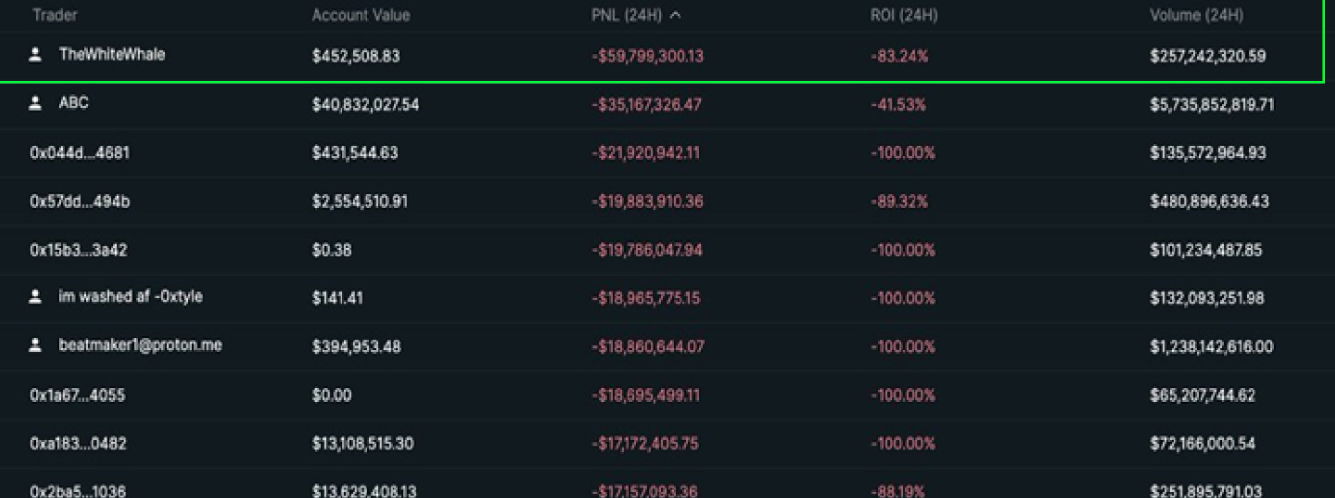Click volume $65,207,744.62
The height and width of the screenshot is (498, 1335).
1203,395
